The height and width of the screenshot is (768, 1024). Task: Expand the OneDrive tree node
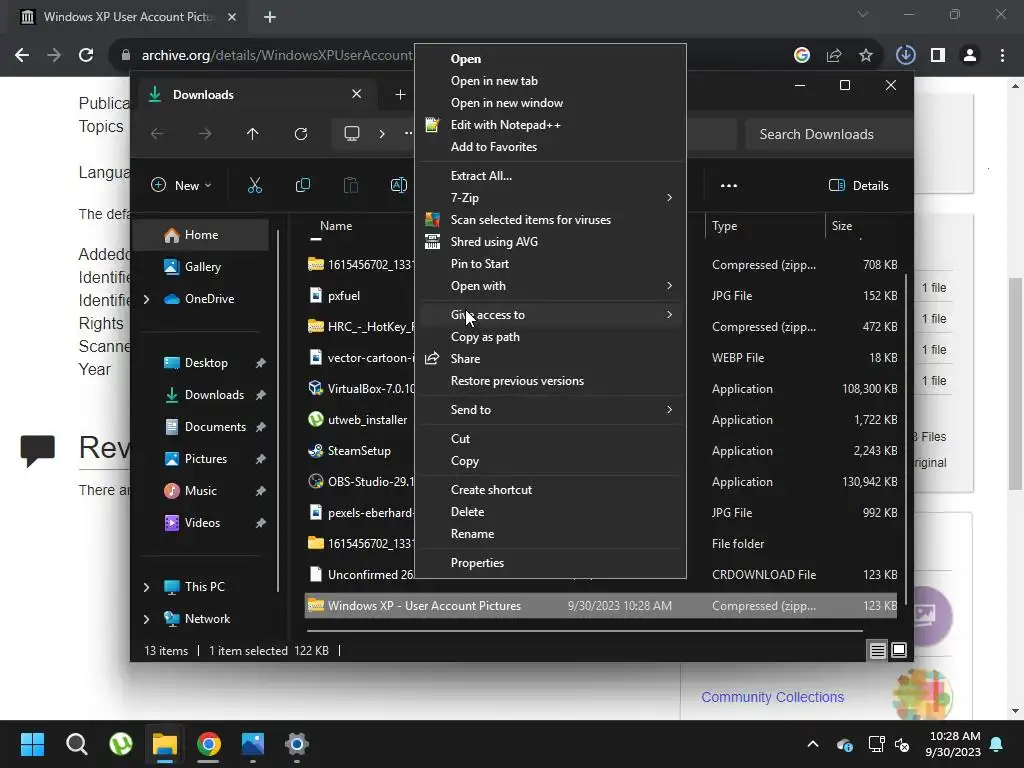click(146, 299)
